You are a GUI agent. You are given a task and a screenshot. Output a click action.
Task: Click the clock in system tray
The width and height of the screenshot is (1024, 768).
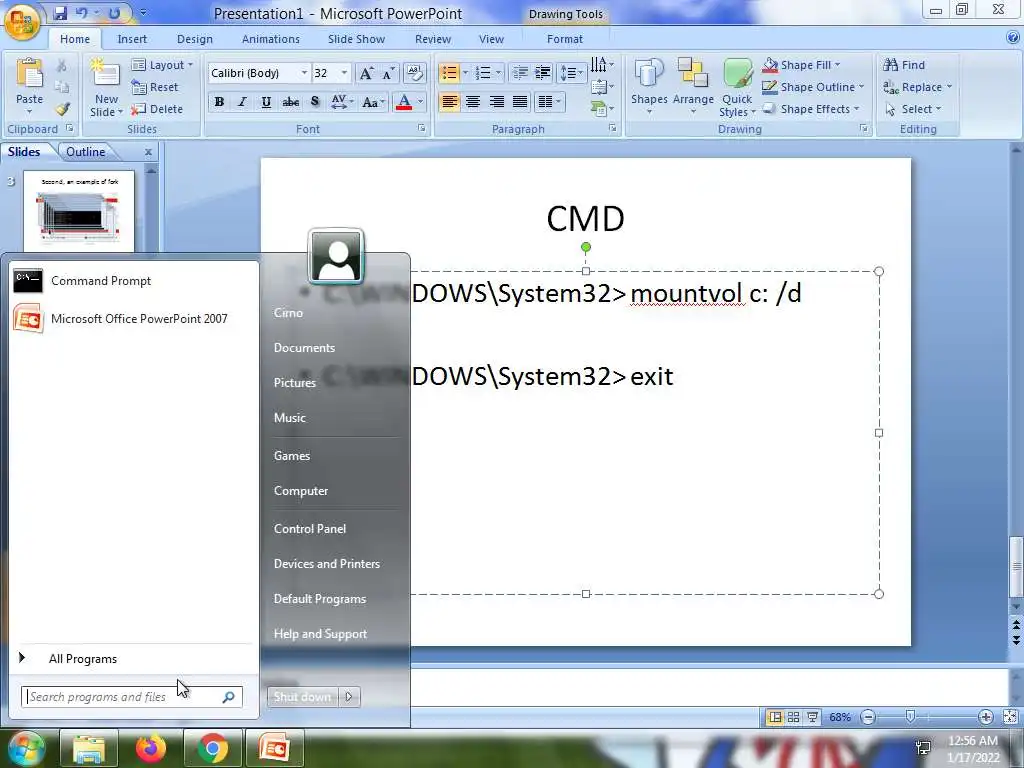973,748
